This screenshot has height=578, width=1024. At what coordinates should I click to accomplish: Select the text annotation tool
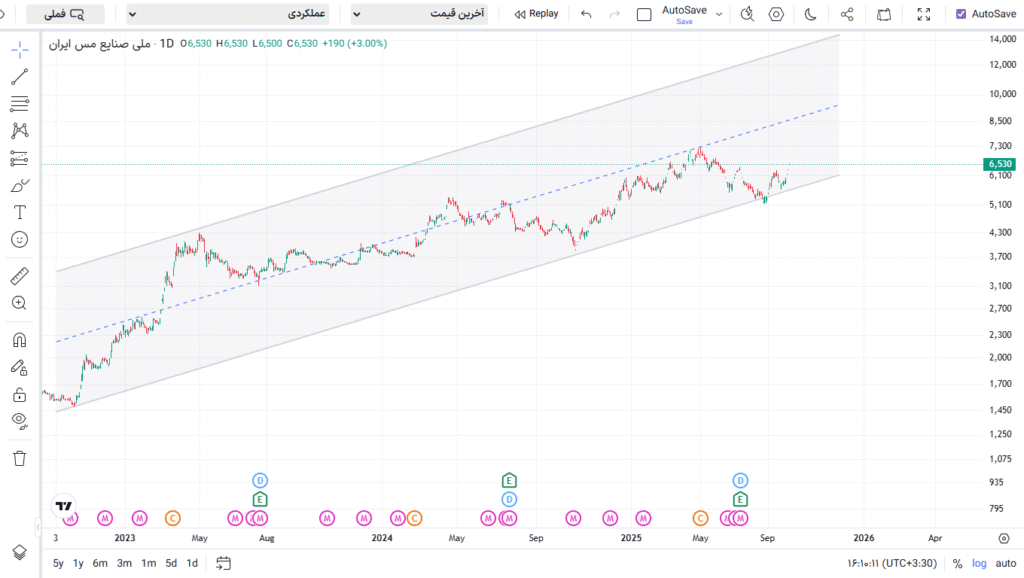click(x=19, y=212)
